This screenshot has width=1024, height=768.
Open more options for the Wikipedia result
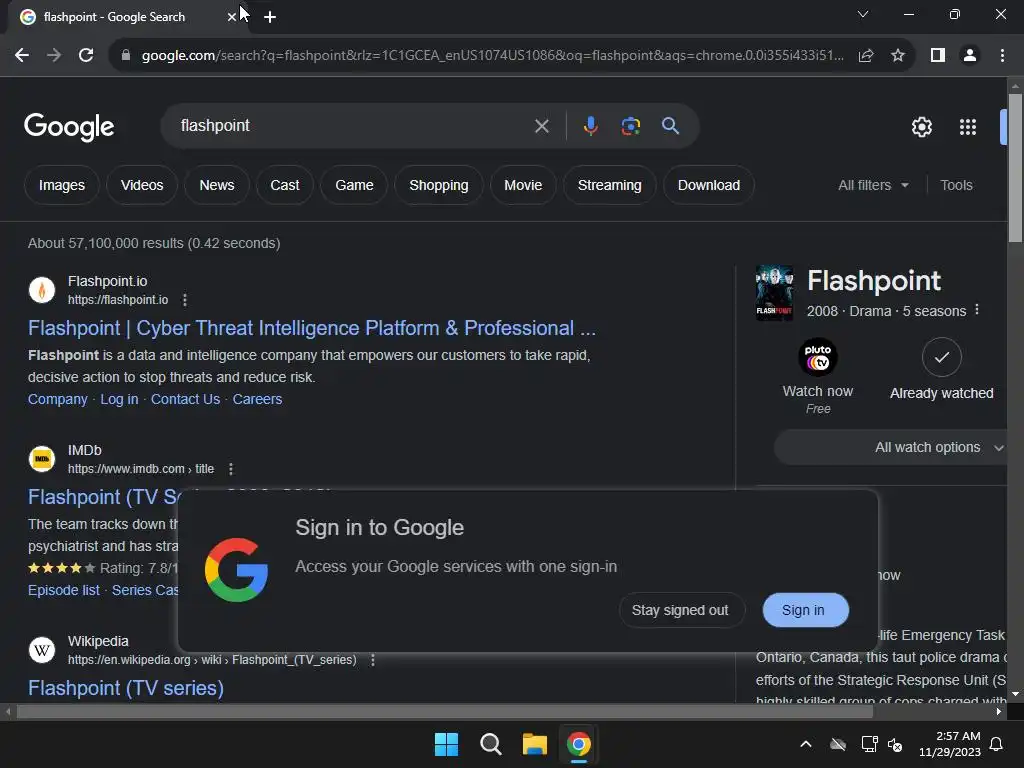tap(372, 660)
